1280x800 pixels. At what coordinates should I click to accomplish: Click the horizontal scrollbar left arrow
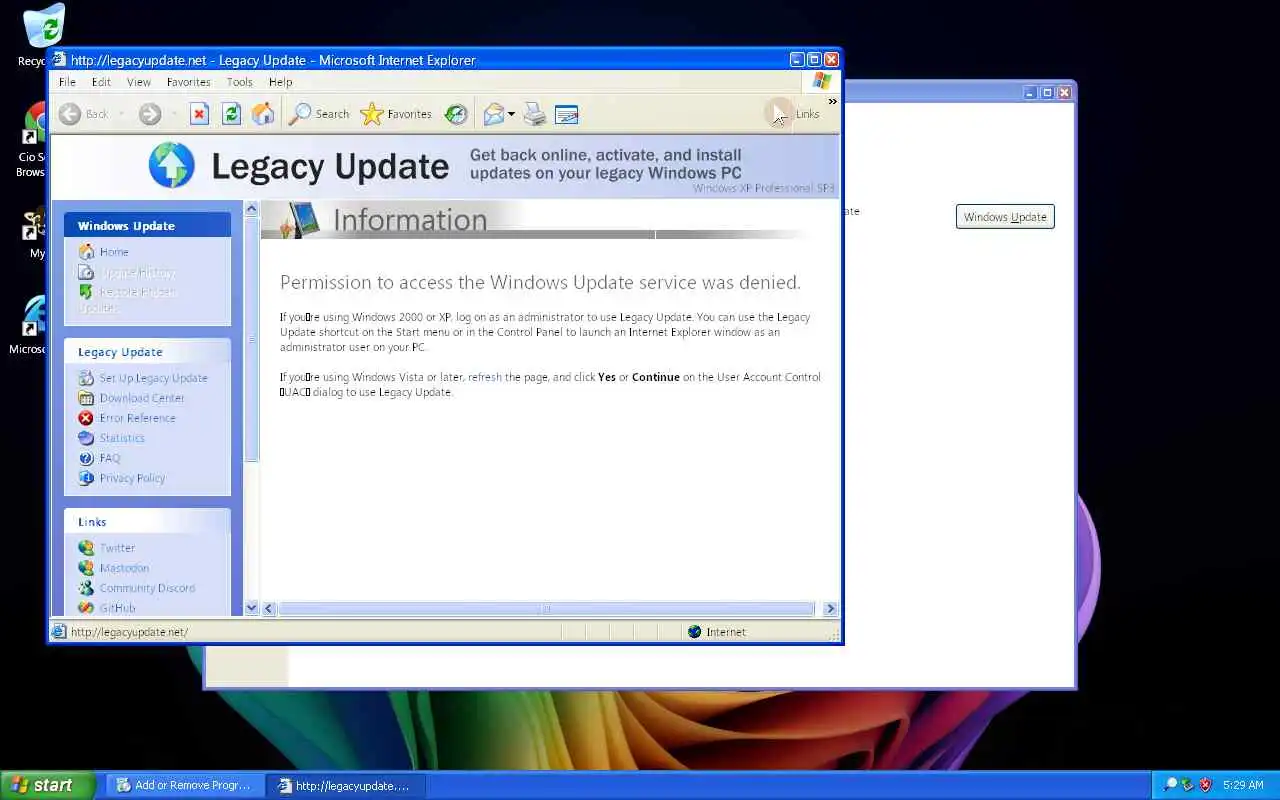tap(268, 608)
